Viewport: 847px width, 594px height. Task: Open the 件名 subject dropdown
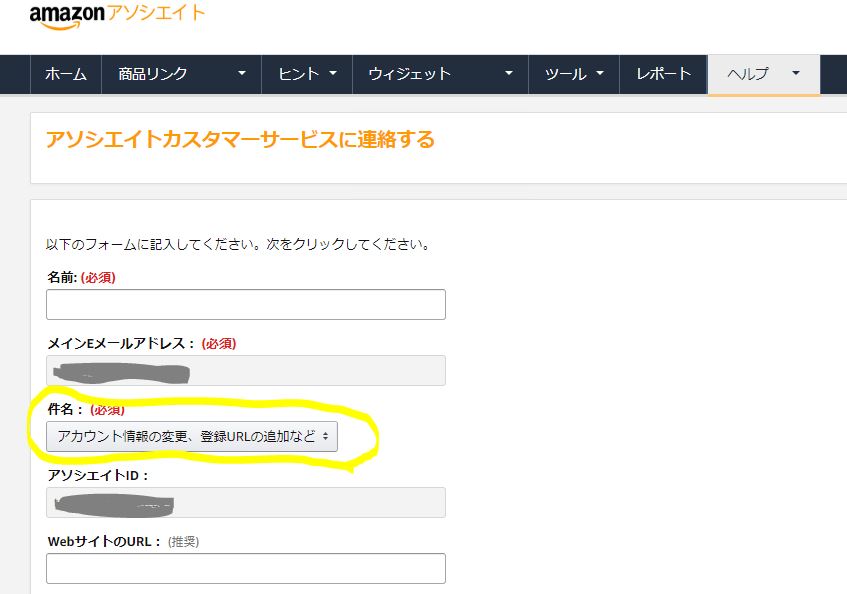click(192, 436)
